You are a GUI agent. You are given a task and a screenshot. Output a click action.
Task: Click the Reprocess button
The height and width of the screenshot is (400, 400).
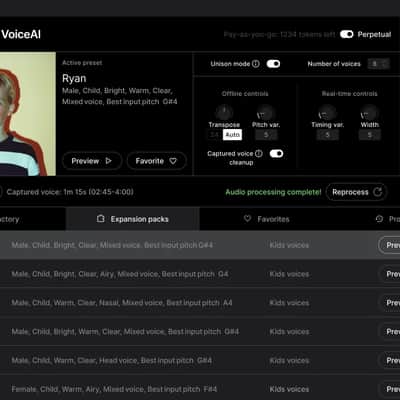point(356,192)
